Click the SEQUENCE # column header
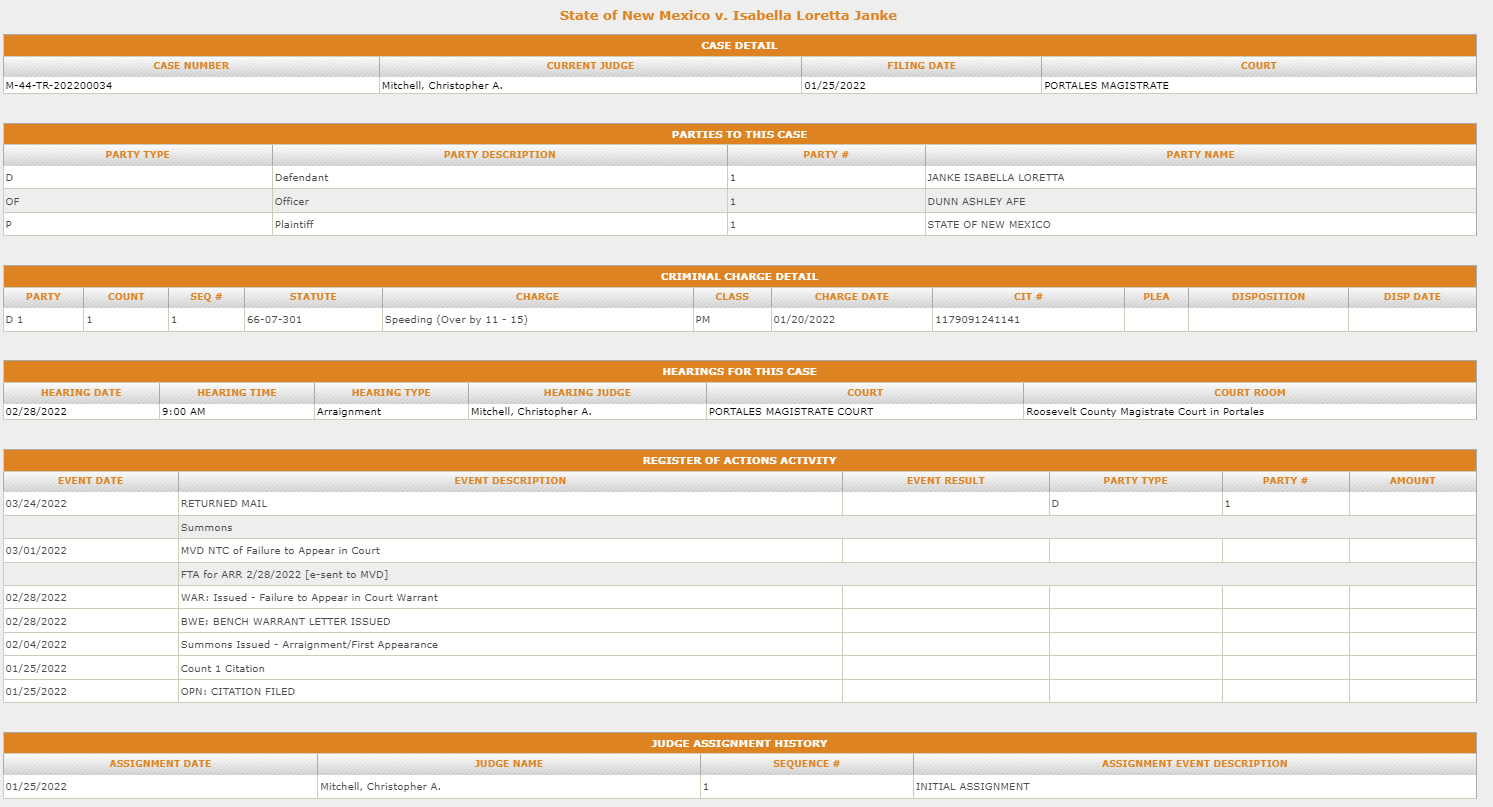The height and width of the screenshot is (807, 1493). tap(806, 764)
